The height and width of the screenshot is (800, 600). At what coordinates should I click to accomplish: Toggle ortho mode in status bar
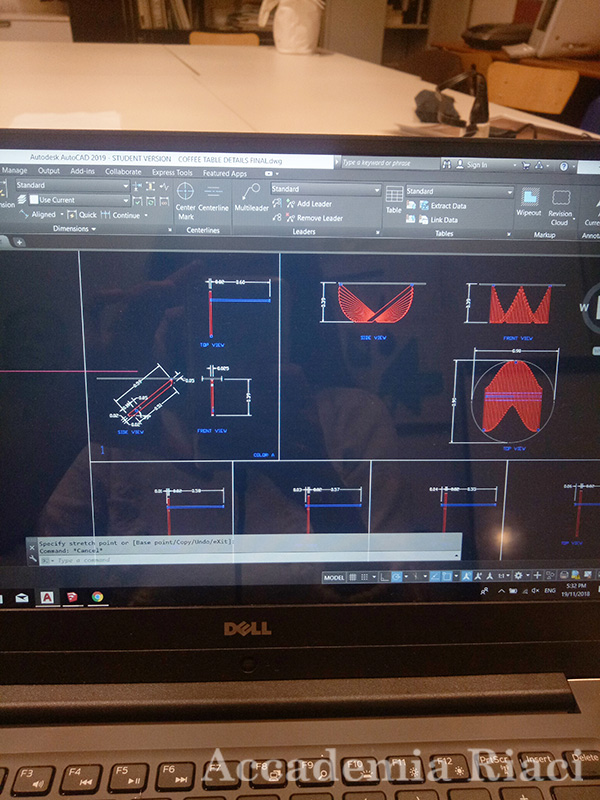(384, 577)
